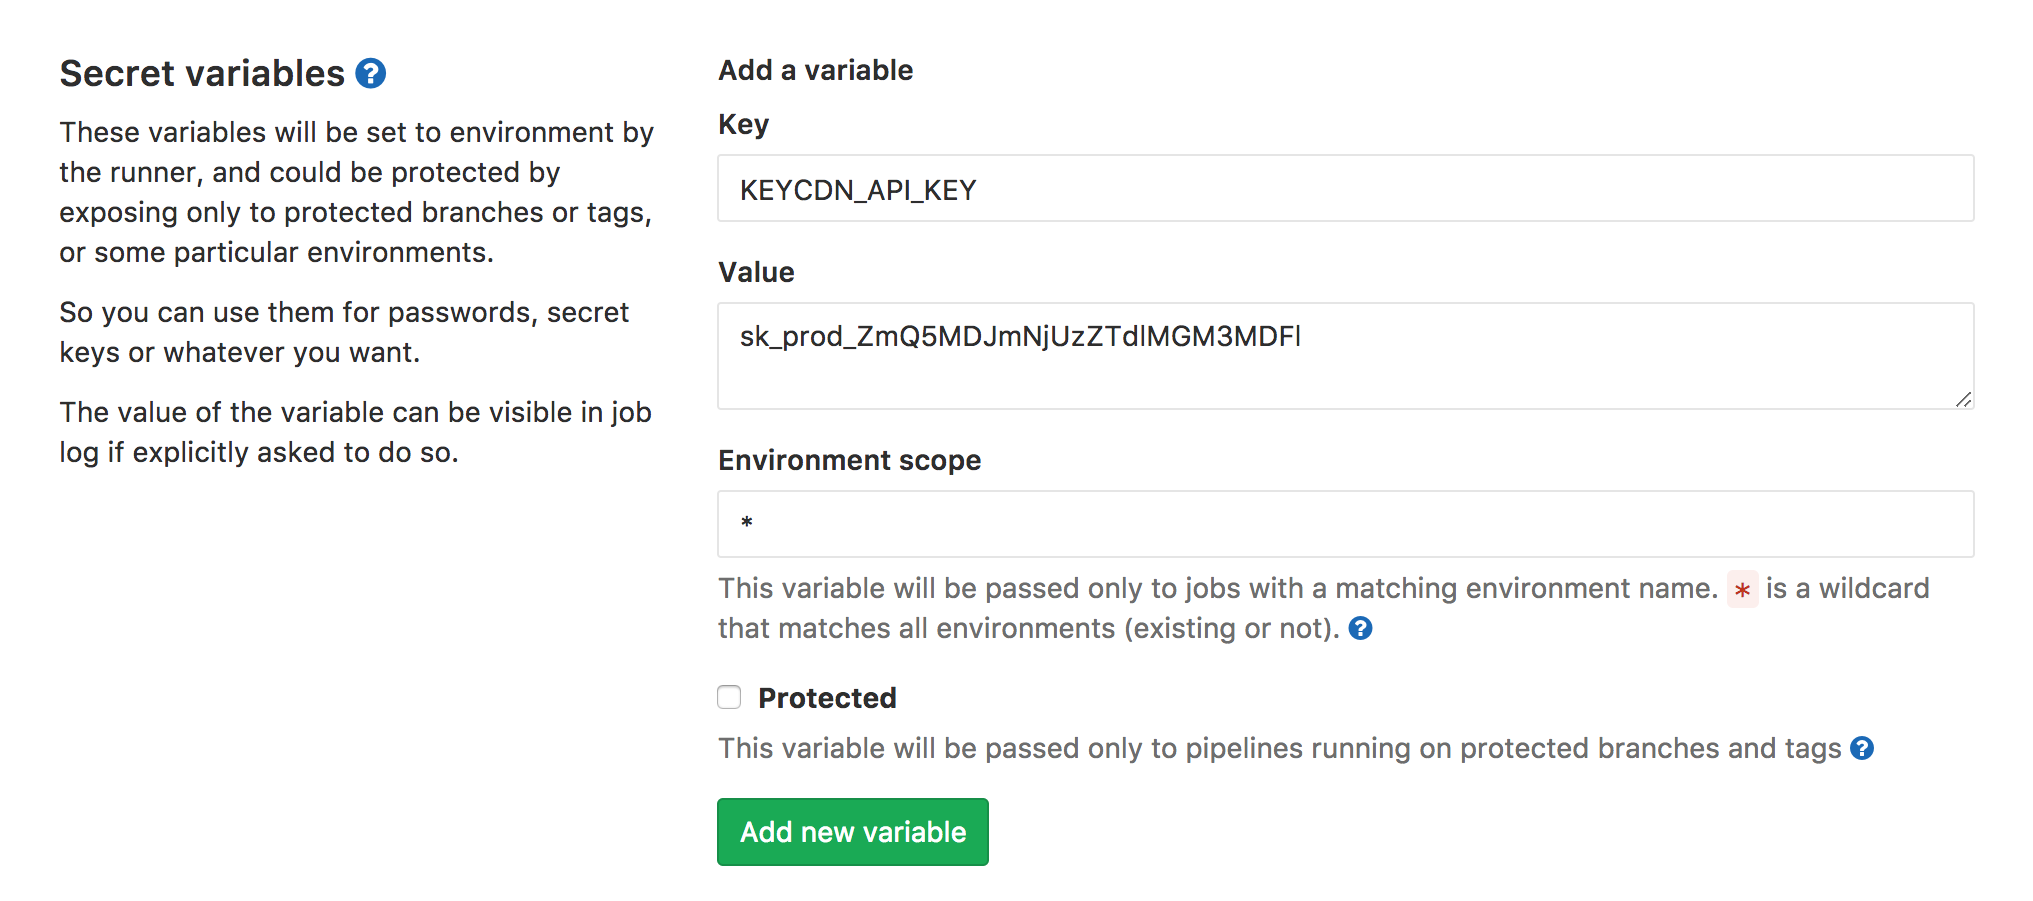Click the help icon at end of Protected description
This screenshot has height=901, width=2033.
pyautogui.click(x=1864, y=748)
